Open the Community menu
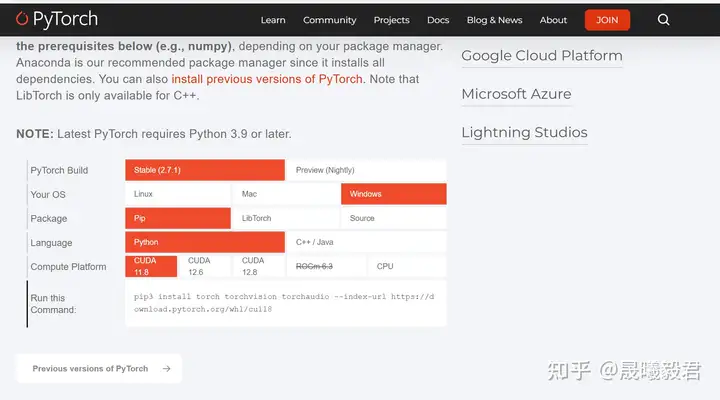Viewport: 720px width, 400px height. 329,20
